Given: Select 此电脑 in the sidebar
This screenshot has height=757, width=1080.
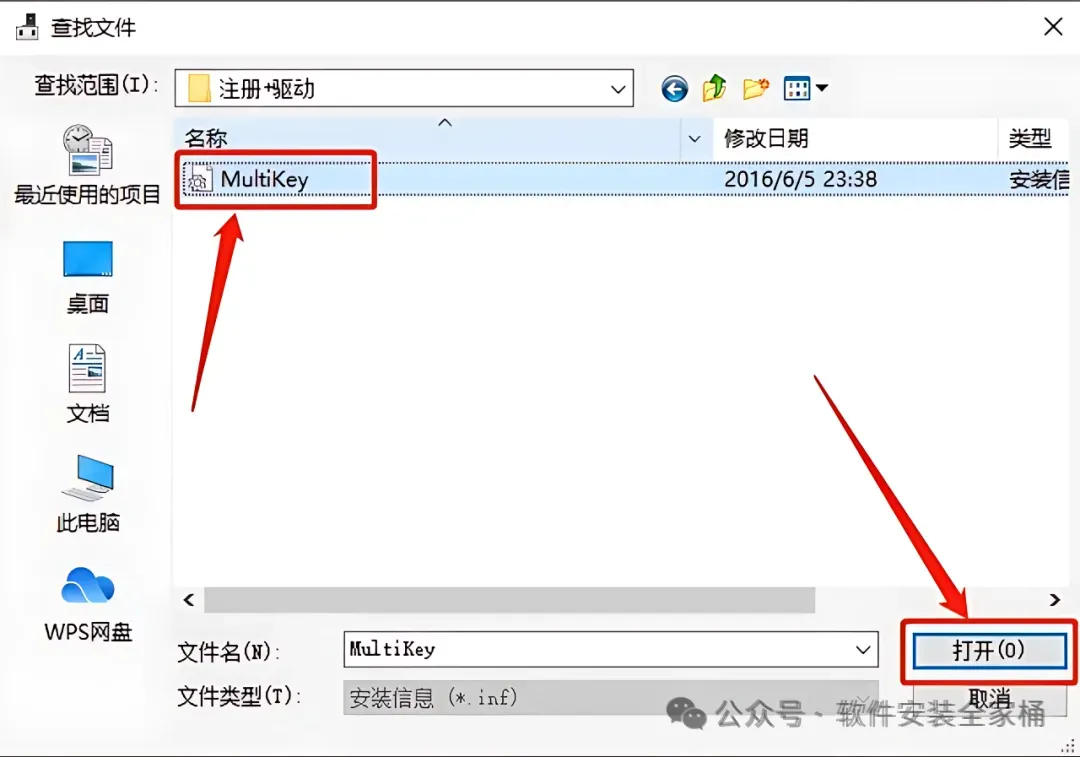Looking at the screenshot, I should [x=87, y=494].
